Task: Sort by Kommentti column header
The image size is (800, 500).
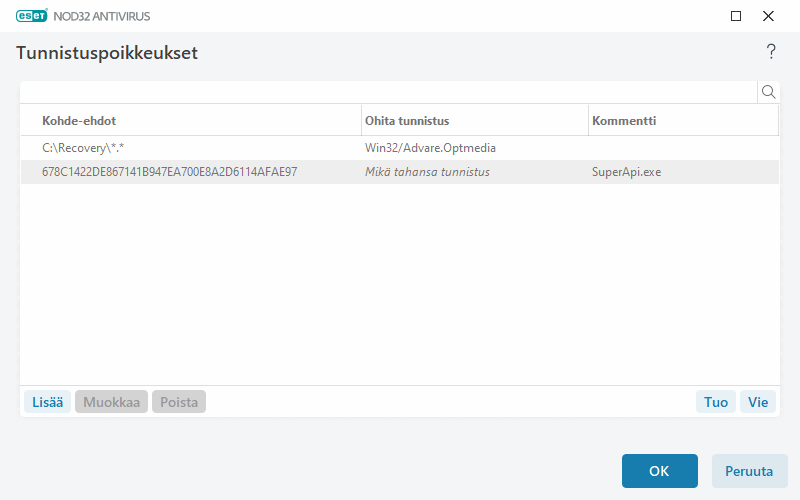Action: tap(682, 121)
